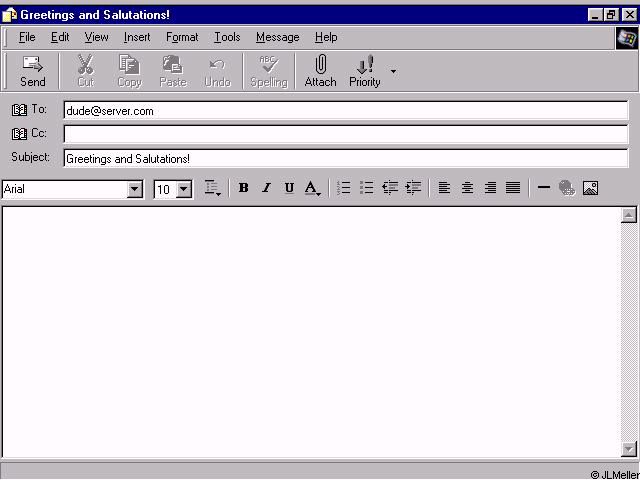Open the Help menu
Screen dimensions: 640x480
[326, 38]
